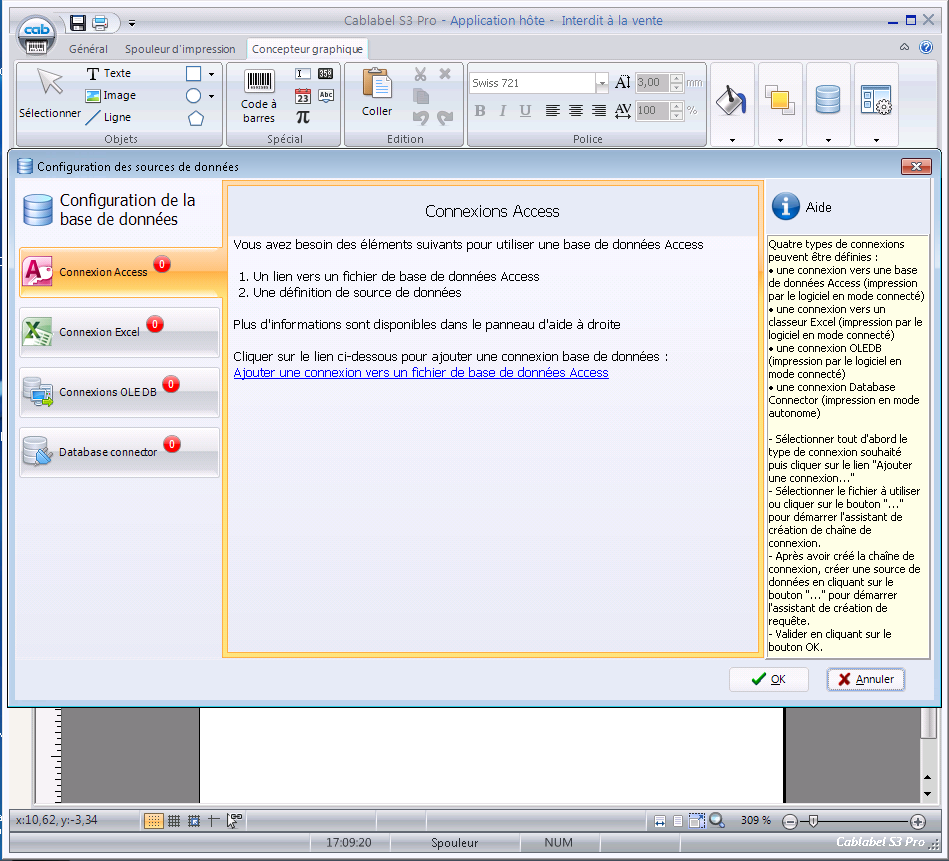
Task: Redo with the right curved arrow
Action: point(445,117)
